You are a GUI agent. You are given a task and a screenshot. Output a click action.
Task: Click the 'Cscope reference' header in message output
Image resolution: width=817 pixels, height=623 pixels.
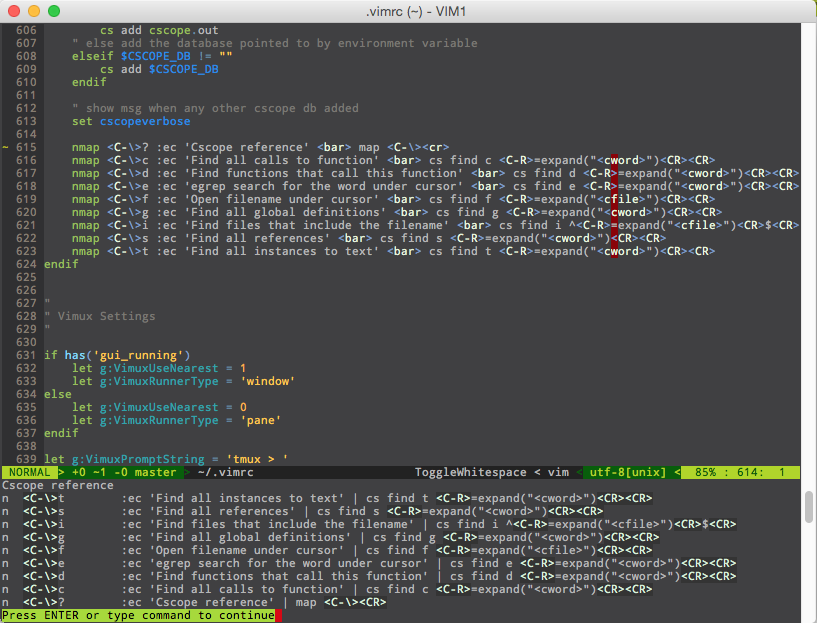[57, 485]
